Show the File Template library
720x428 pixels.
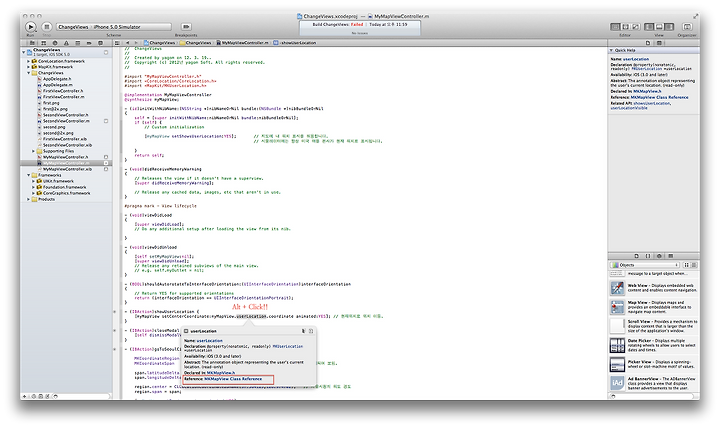coord(636,256)
